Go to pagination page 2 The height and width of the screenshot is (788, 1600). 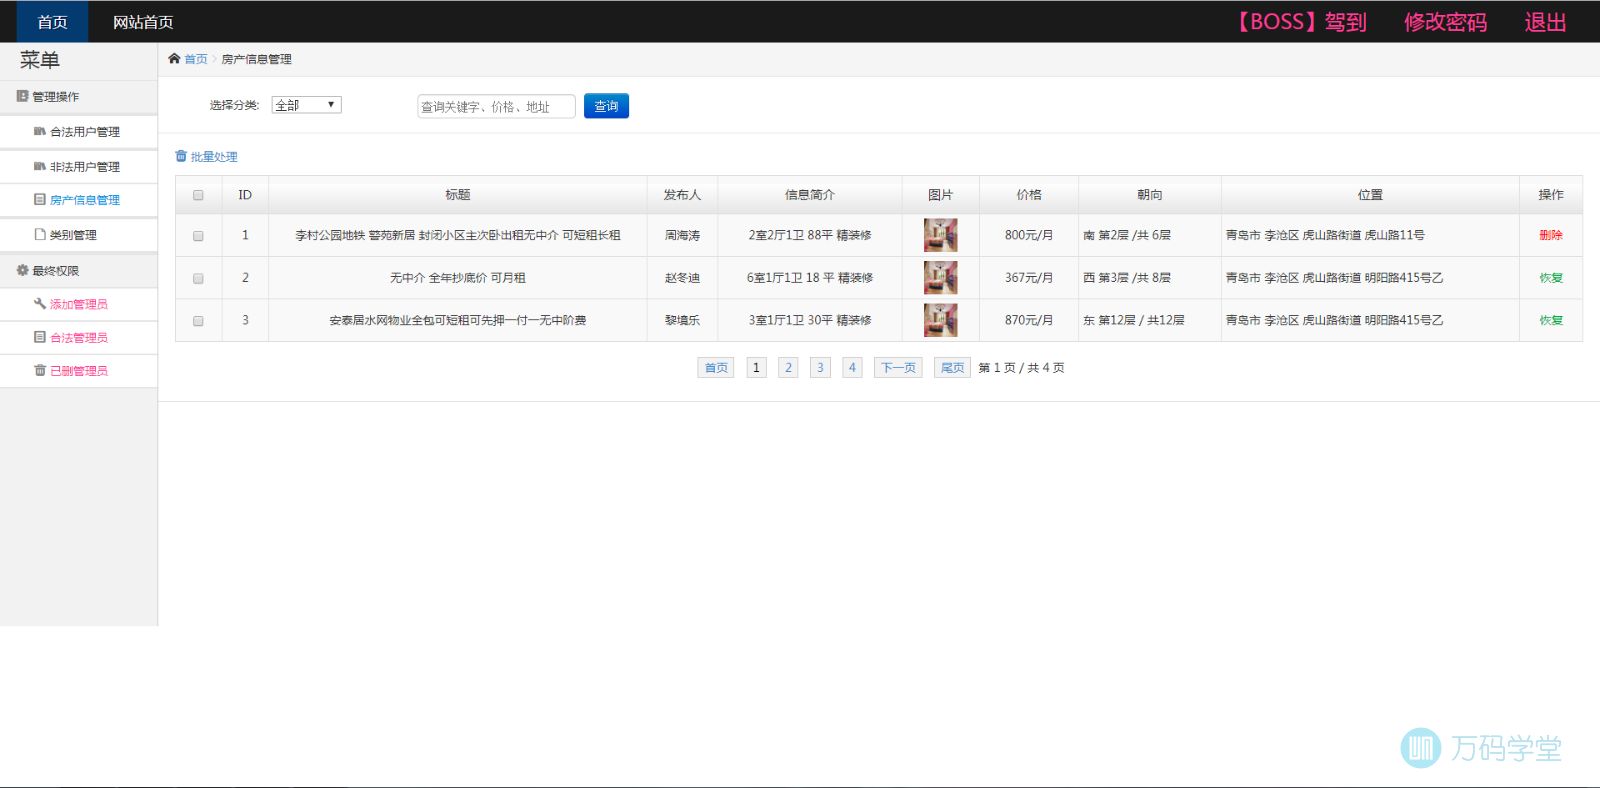pos(788,368)
